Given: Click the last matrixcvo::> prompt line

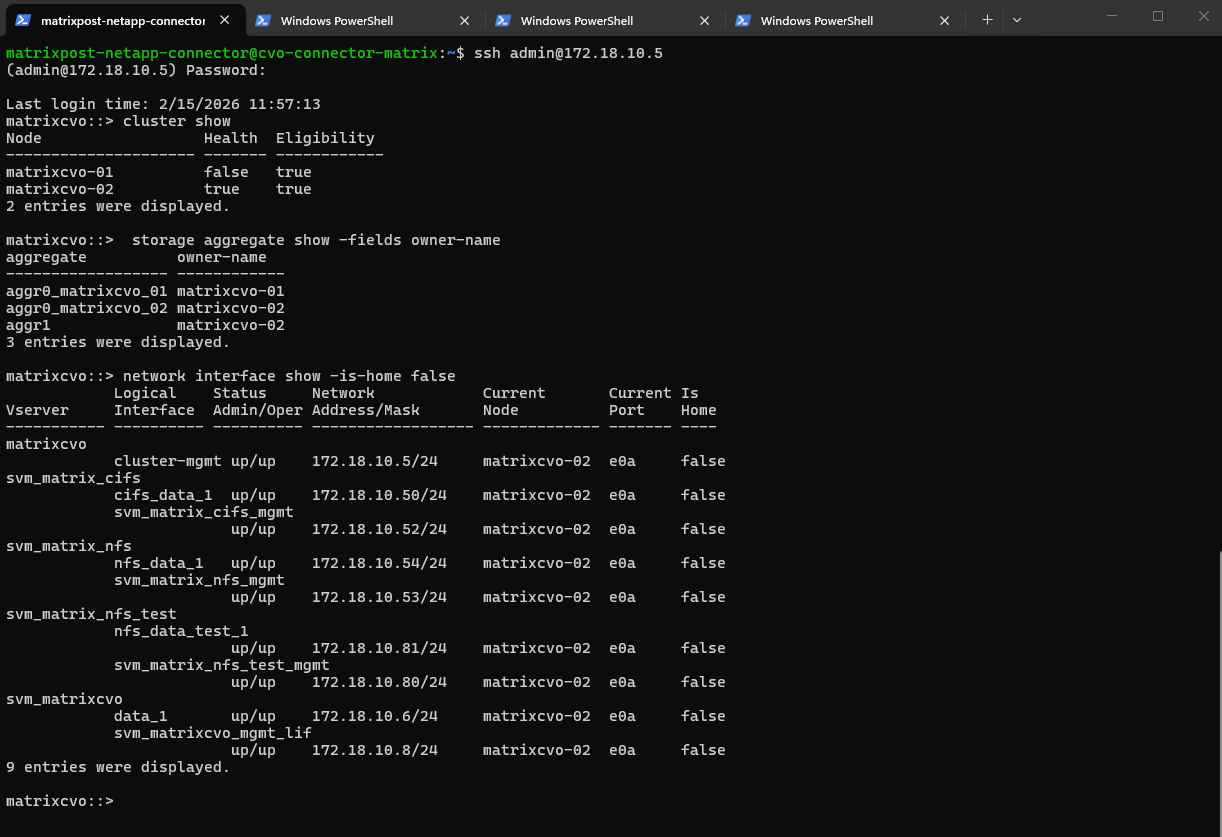Looking at the screenshot, I should click(60, 801).
